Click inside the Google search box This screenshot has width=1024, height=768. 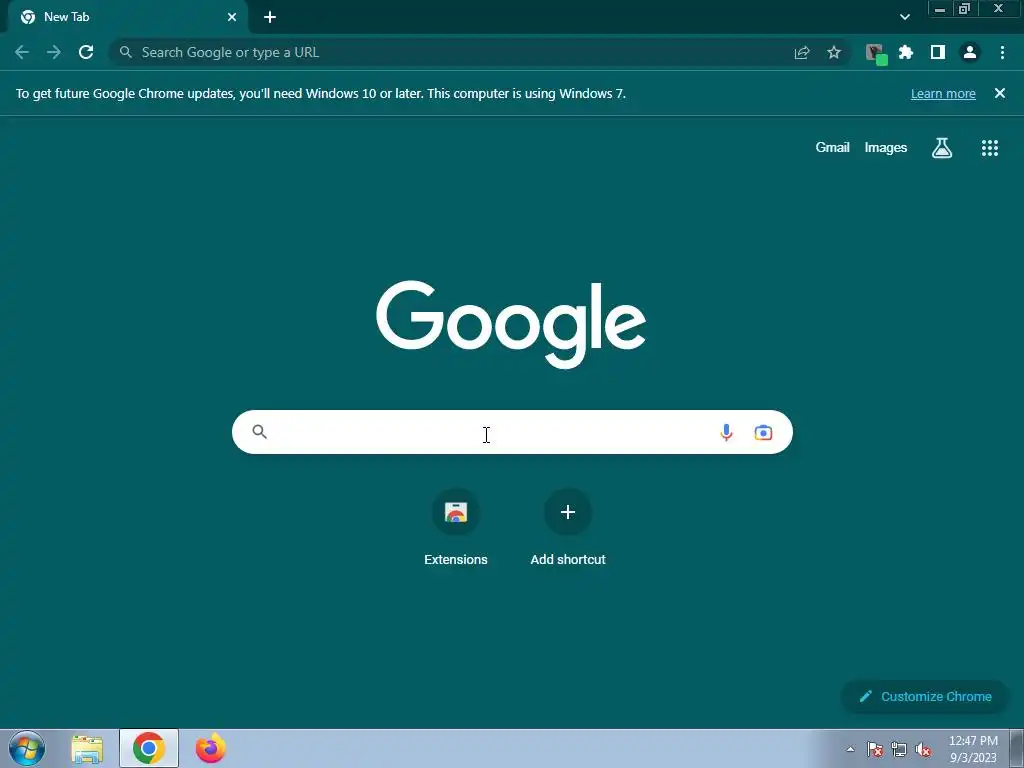coord(512,432)
